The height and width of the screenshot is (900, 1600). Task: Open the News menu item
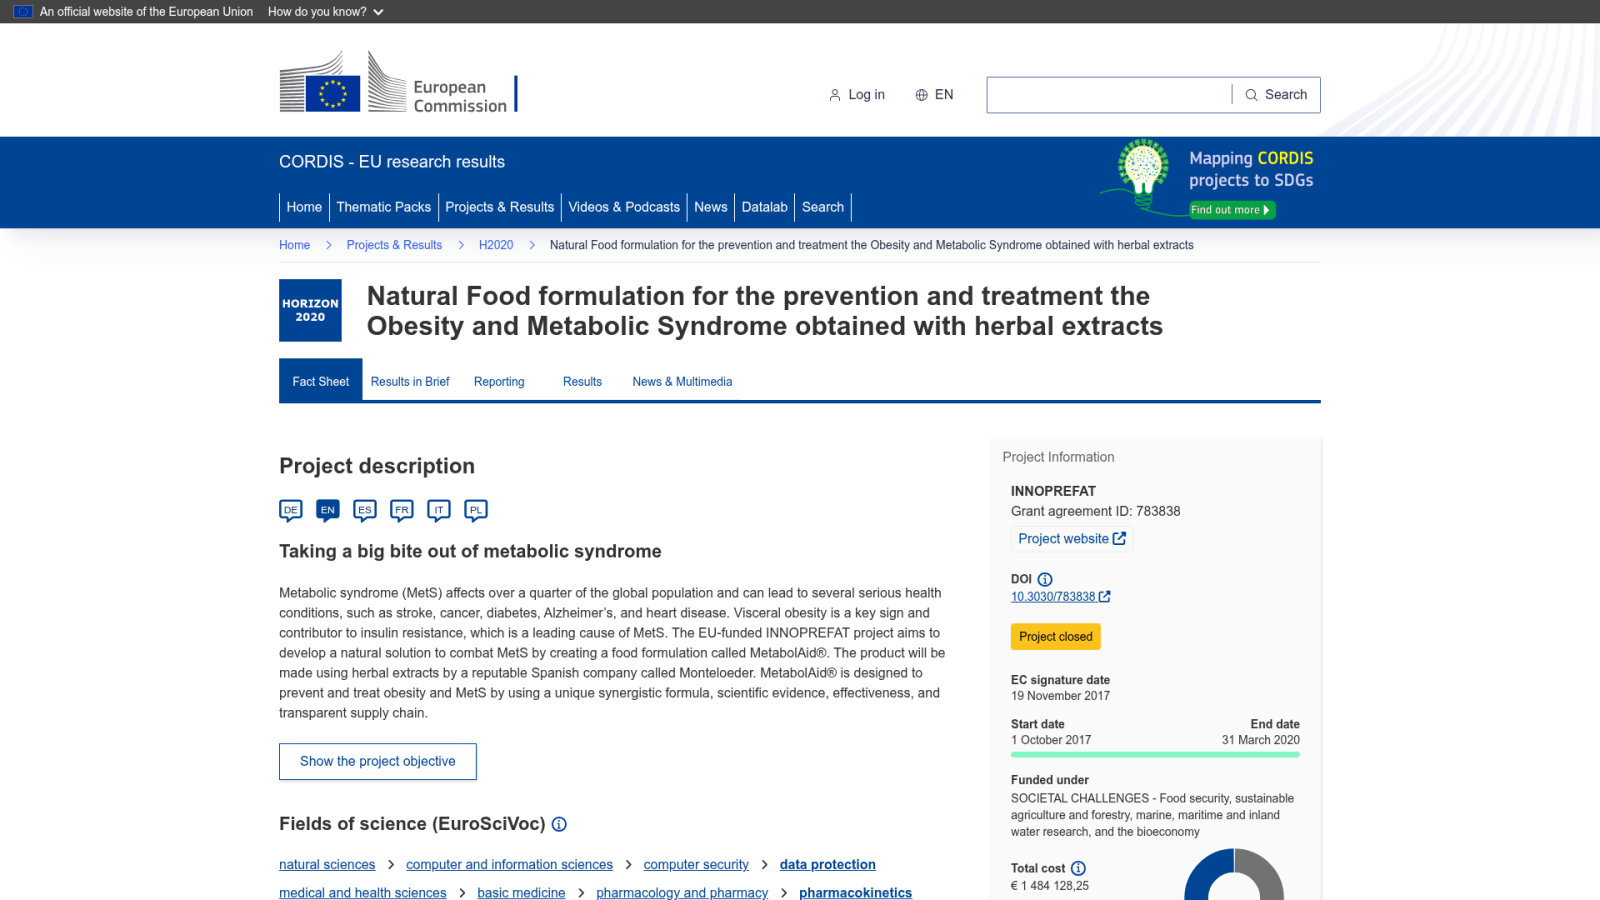point(711,207)
